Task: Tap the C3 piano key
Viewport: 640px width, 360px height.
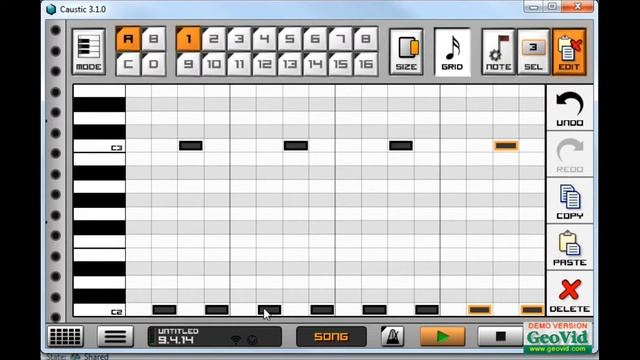Action: point(99,146)
